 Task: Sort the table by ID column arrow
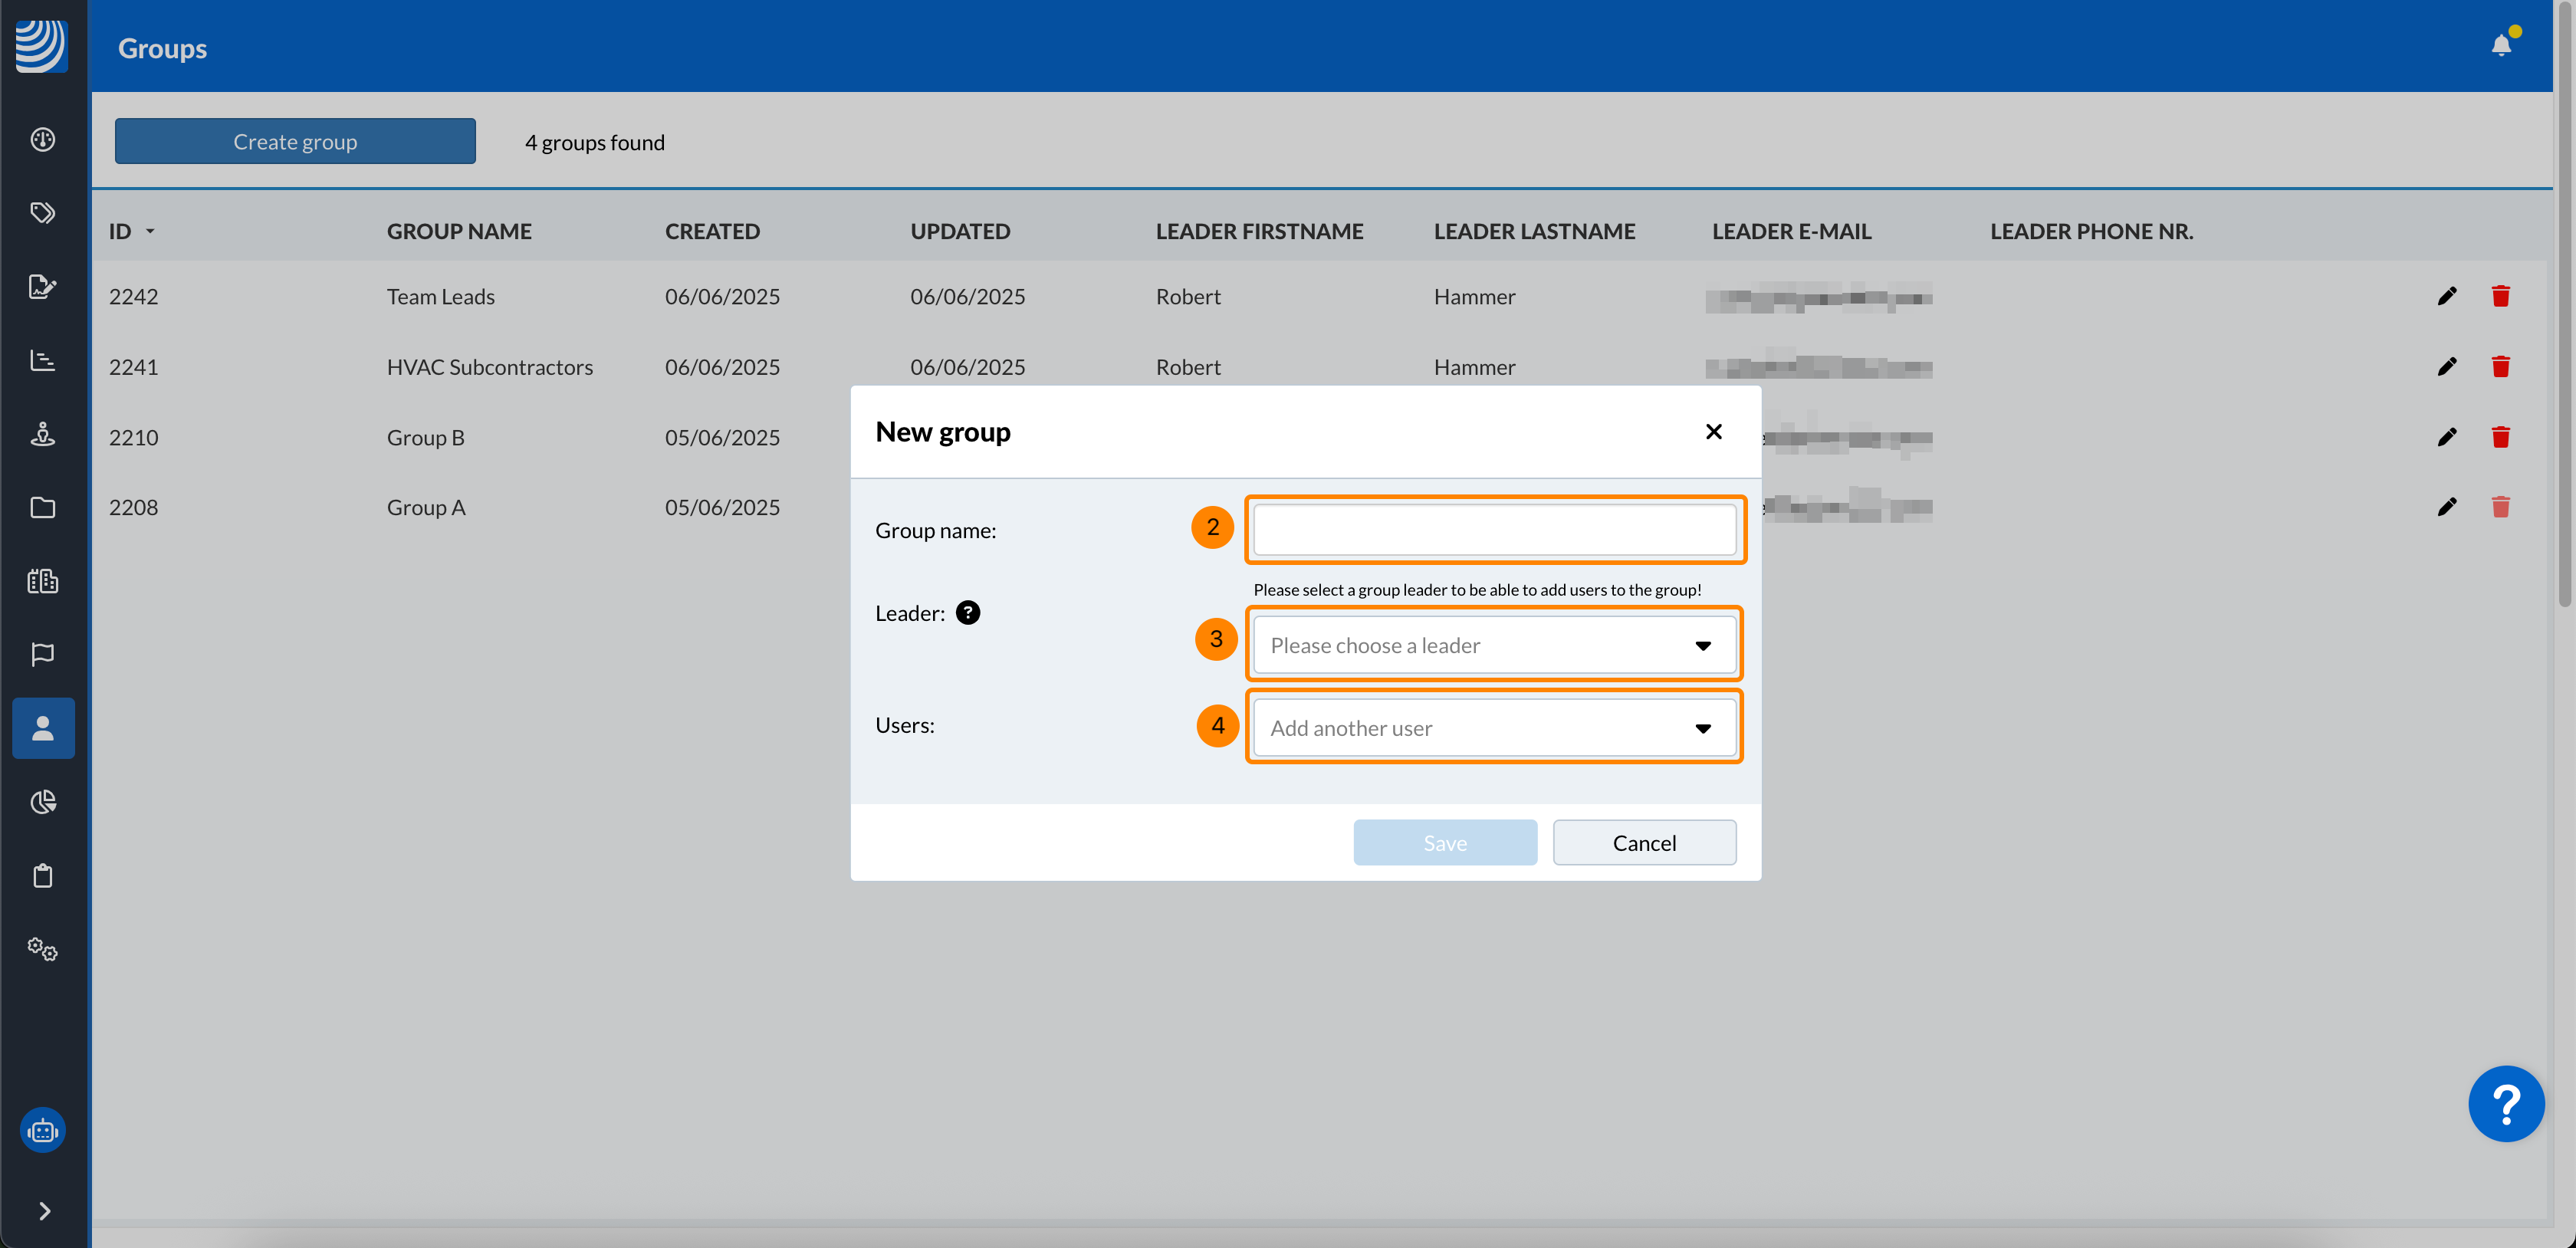tap(150, 231)
